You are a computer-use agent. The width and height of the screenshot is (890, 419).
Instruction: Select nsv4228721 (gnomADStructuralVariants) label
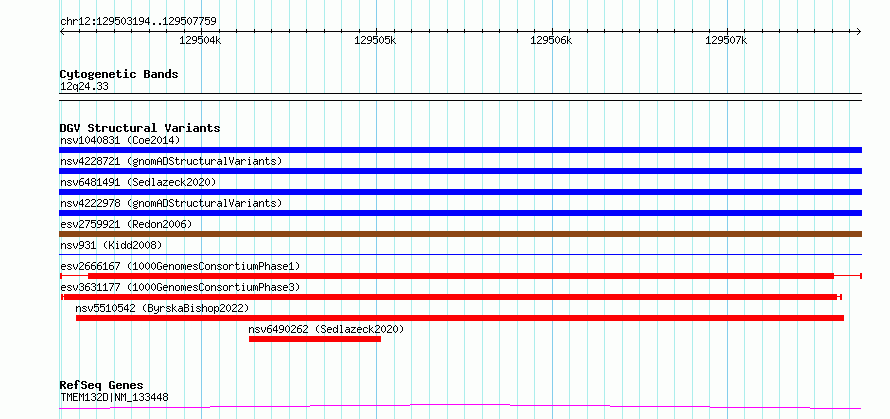[171, 161]
